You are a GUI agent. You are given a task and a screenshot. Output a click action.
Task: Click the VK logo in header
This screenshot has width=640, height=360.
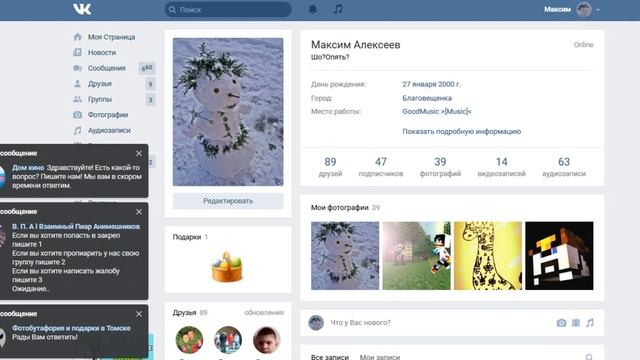pyautogui.click(x=82, y=9)
